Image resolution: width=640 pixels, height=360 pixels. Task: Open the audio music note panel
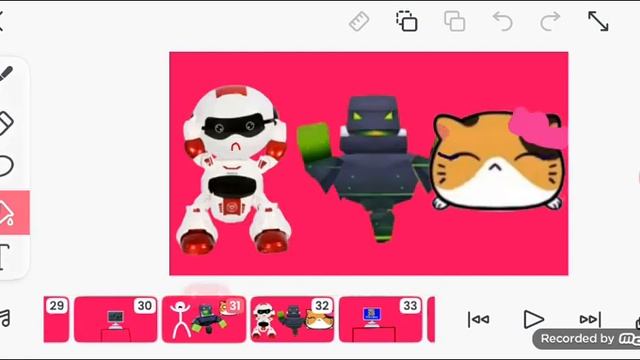[x=5, y=318]
